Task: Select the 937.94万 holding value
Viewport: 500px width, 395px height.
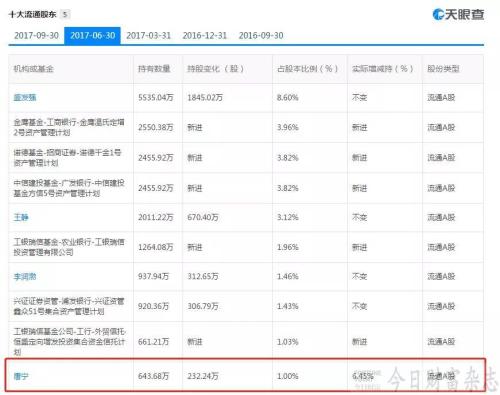Action: tap(154, 276)
